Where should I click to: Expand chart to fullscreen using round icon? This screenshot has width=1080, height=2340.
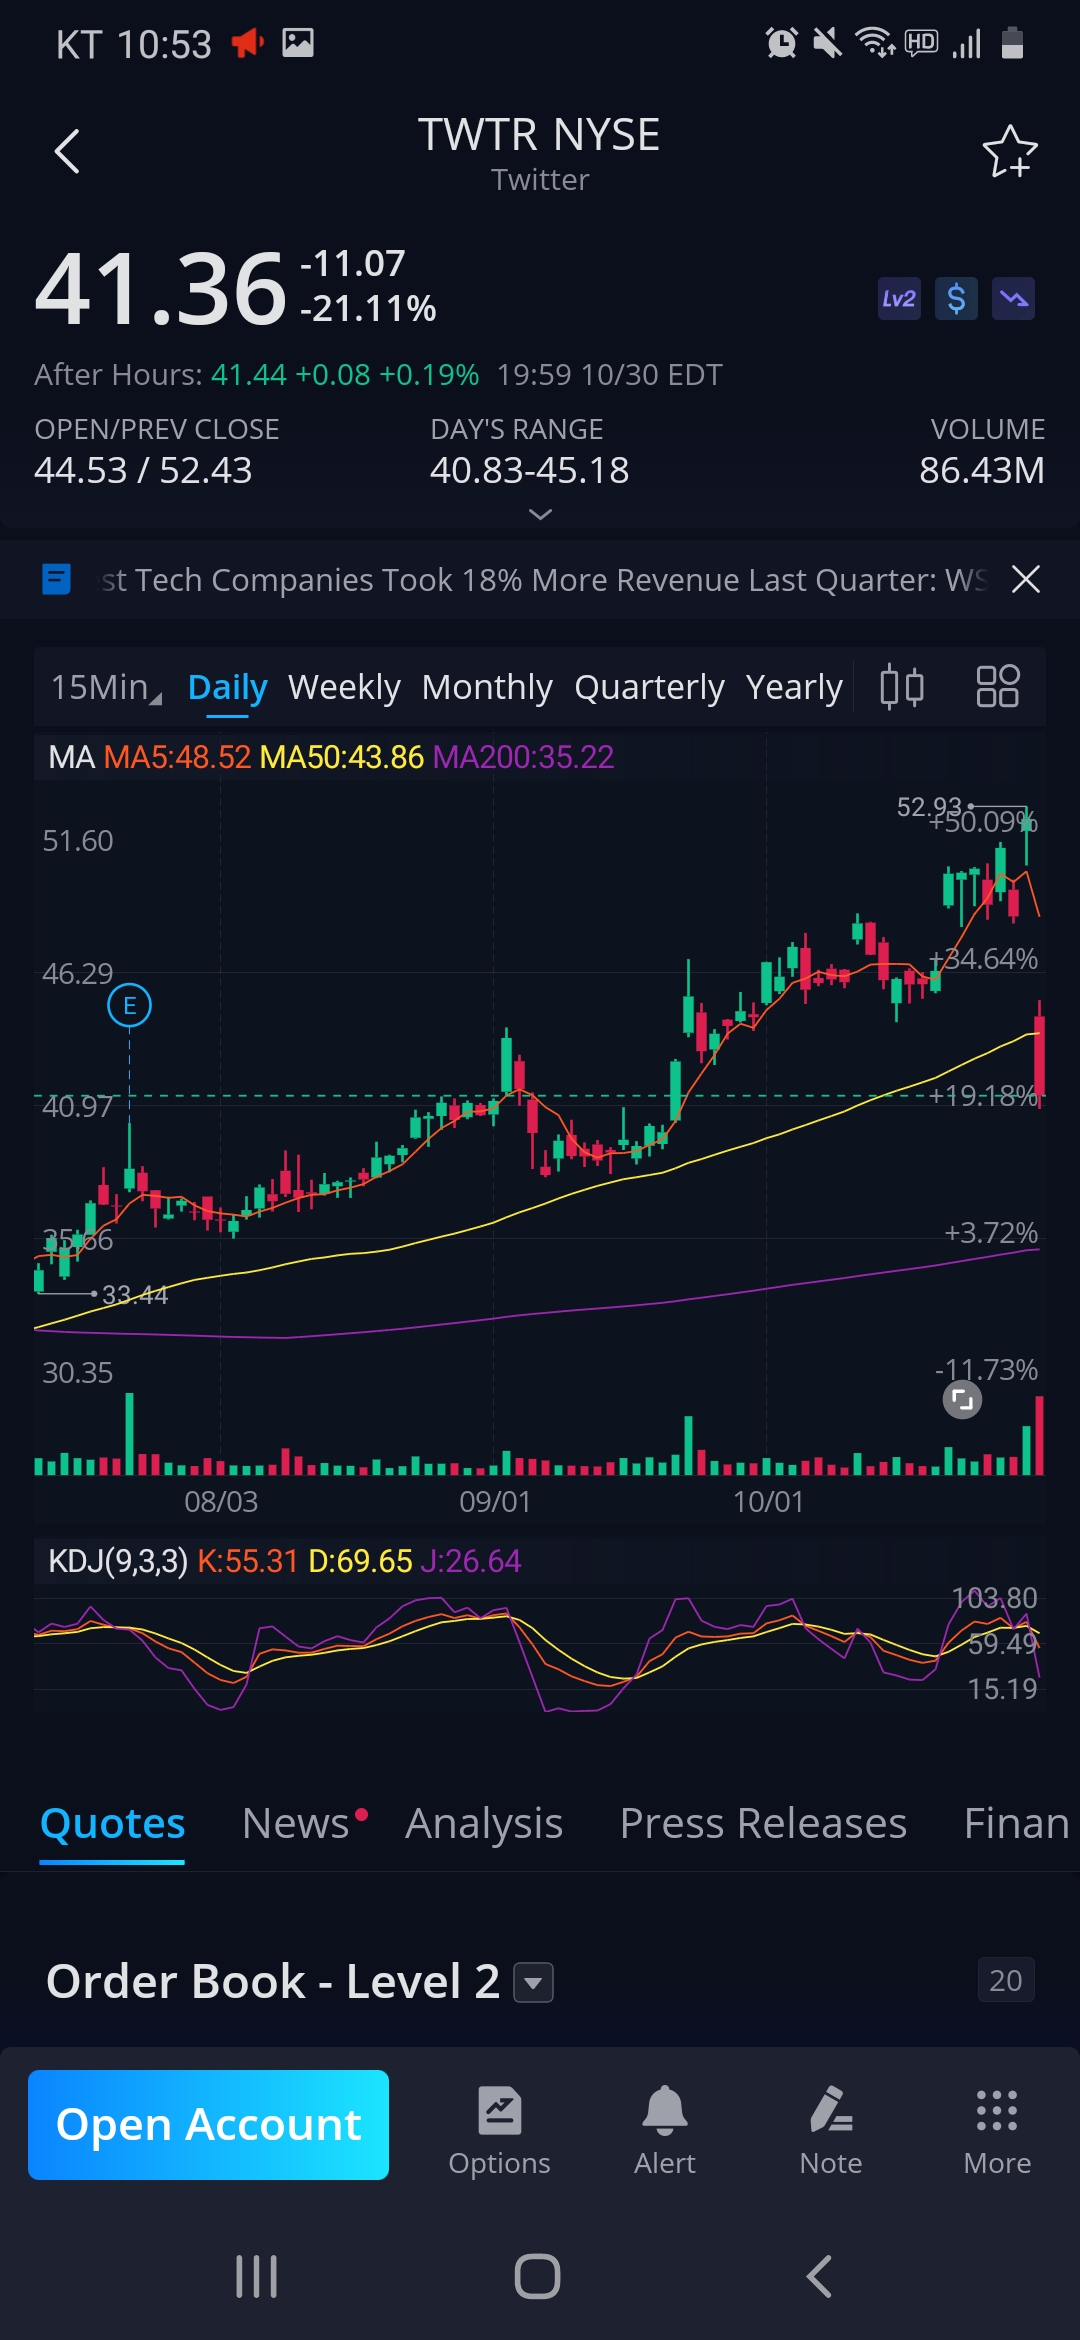point(962,1400)
